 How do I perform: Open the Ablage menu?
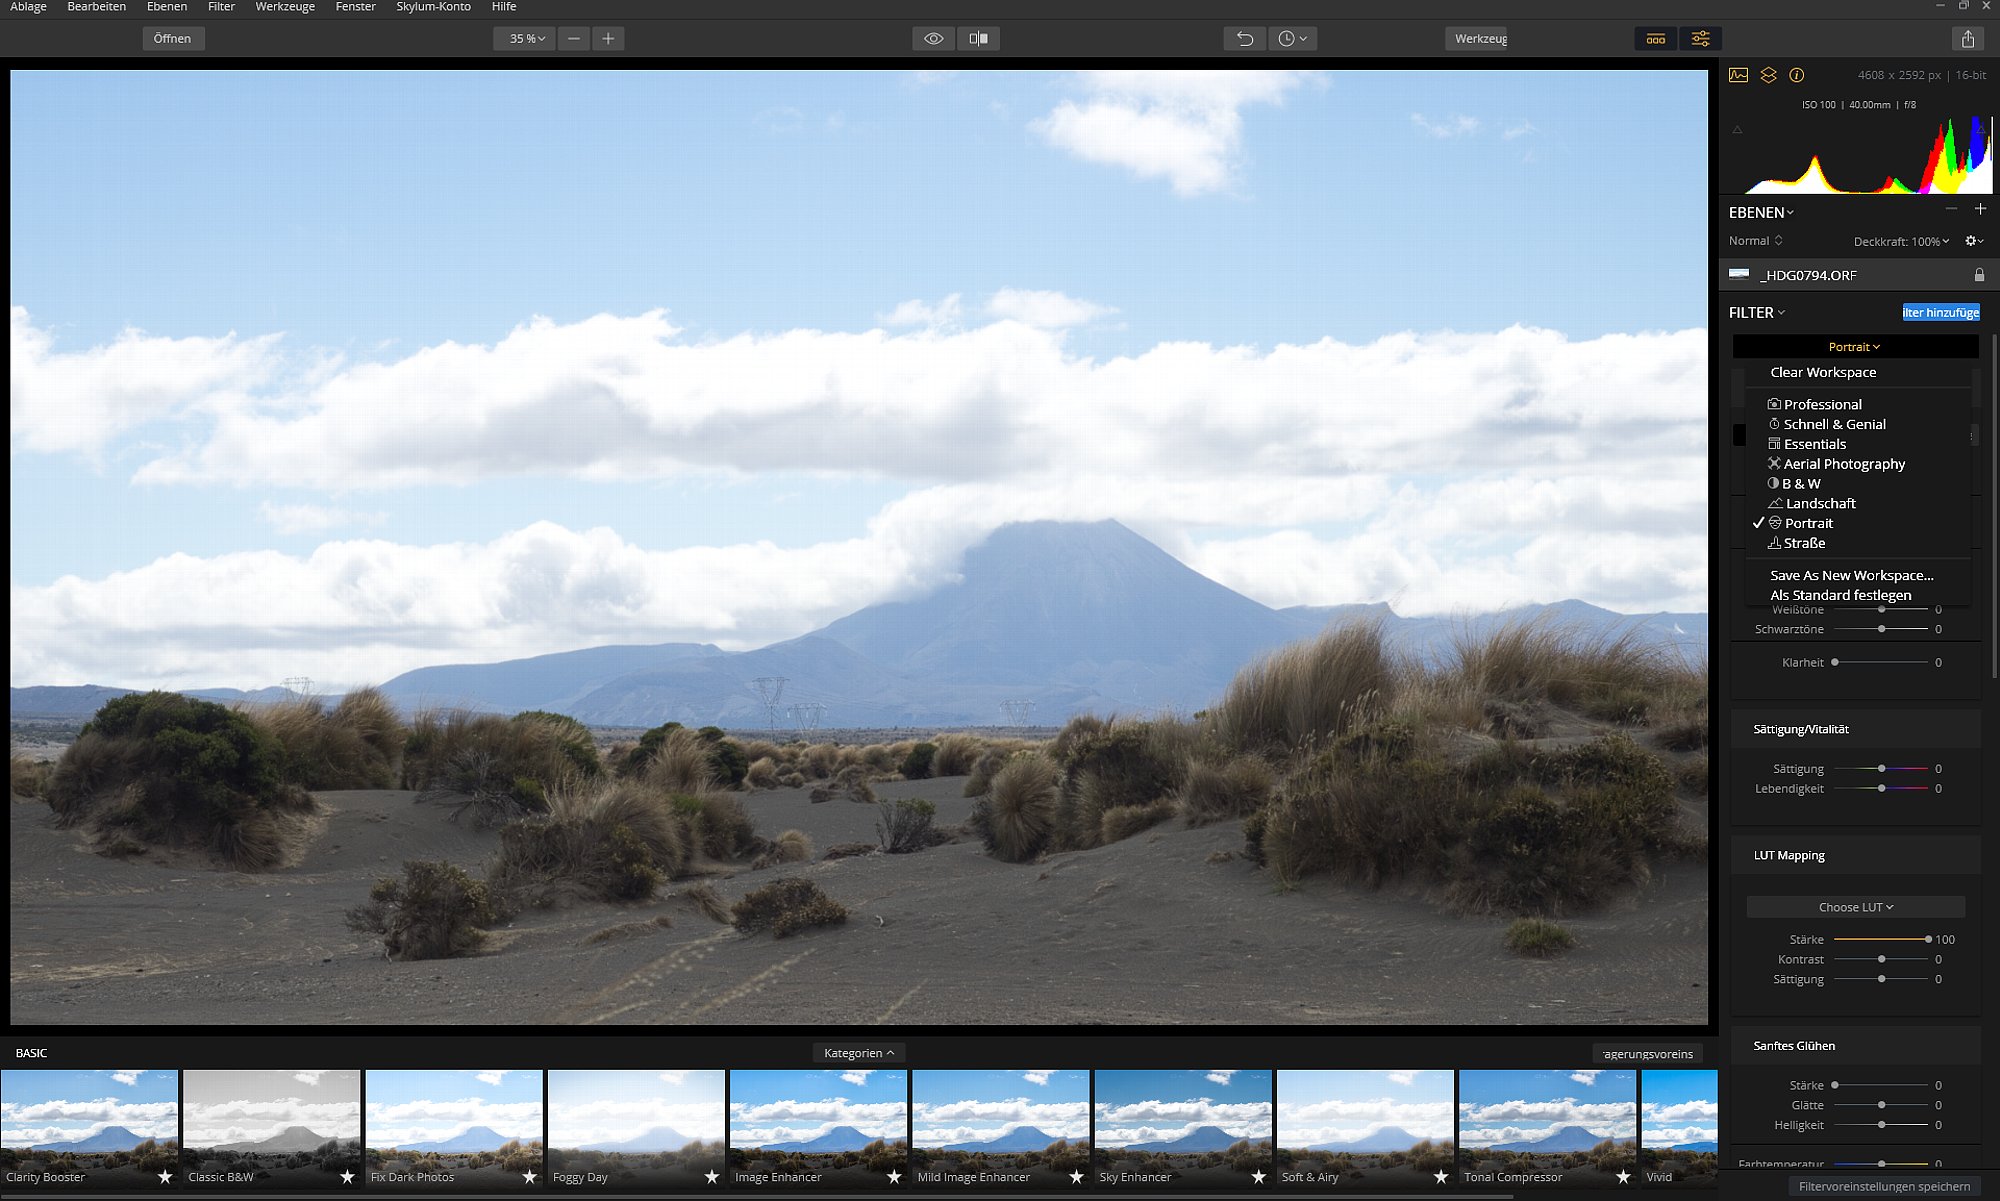pyautogui.click(x=28, y=7)
